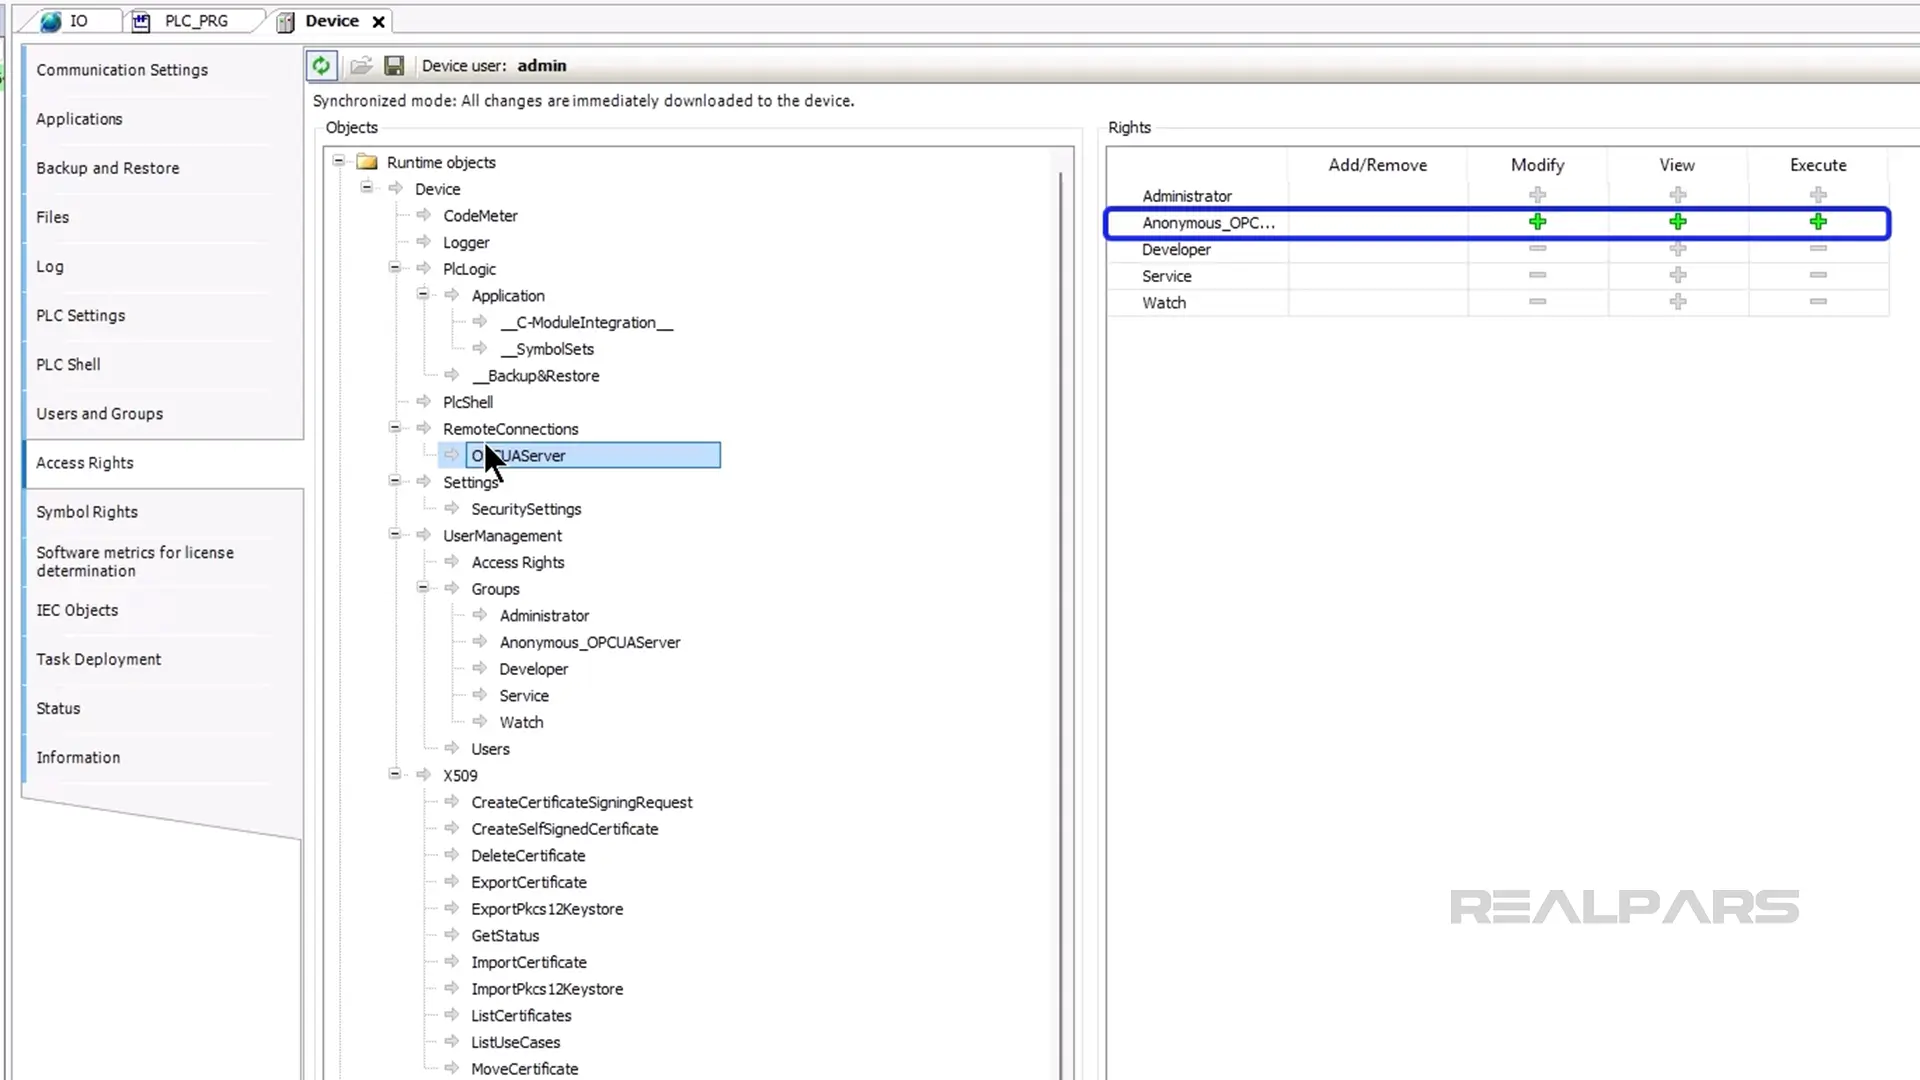The height and width of the screenshot is (1080, 1920).
Task: Collapse the UserManagement tree node
Action: tap(395, 535)
